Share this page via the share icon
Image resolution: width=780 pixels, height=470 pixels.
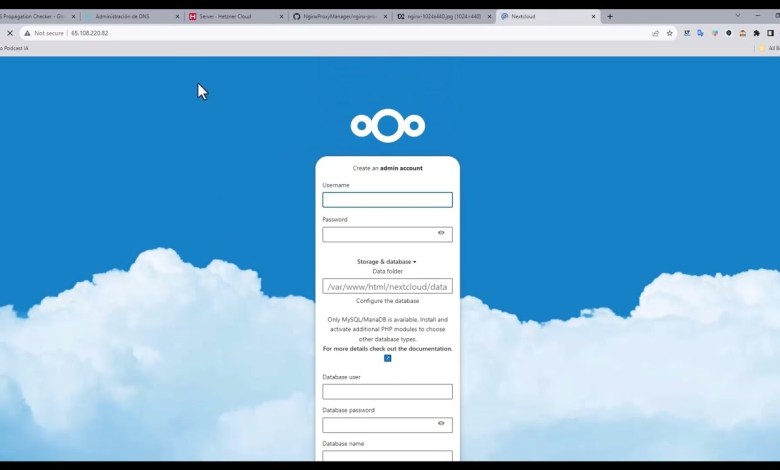pyautogui.click(x=655, y=33)
